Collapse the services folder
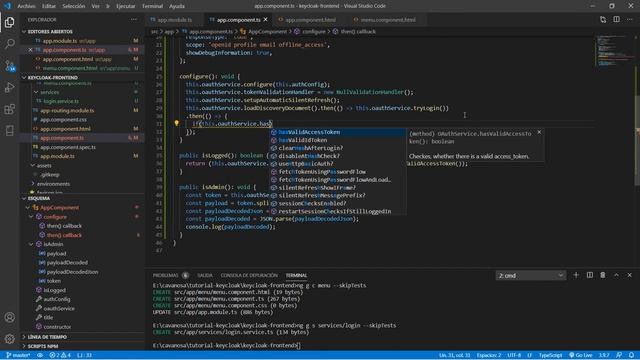640x360 pixels. coord(36,92)
